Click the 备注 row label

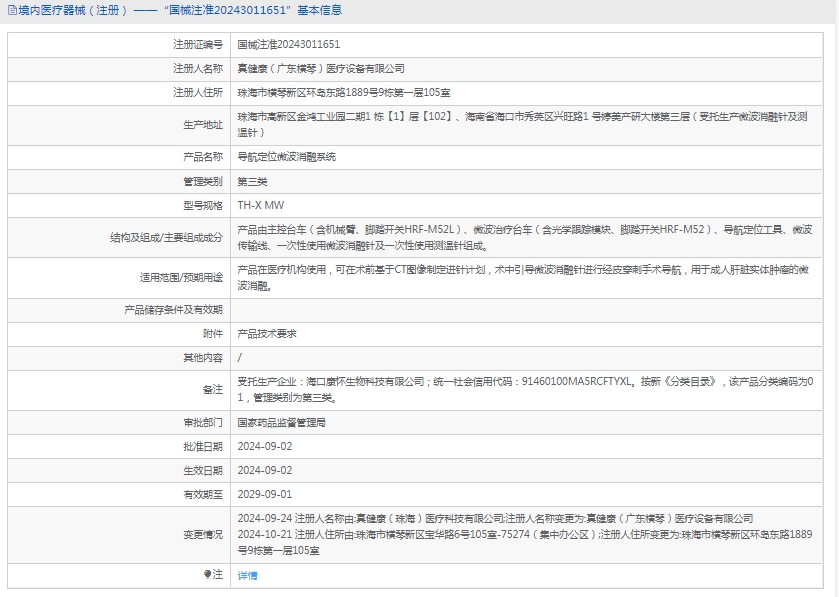(x=212, y=389)
